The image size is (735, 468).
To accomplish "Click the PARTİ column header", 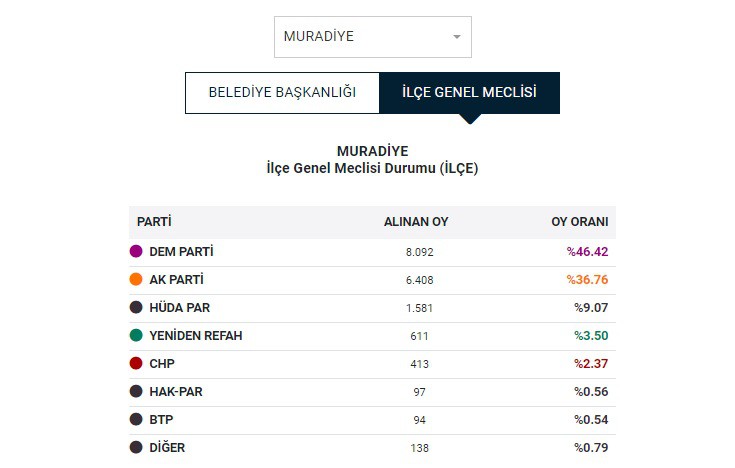I will (x=154, y=222).
